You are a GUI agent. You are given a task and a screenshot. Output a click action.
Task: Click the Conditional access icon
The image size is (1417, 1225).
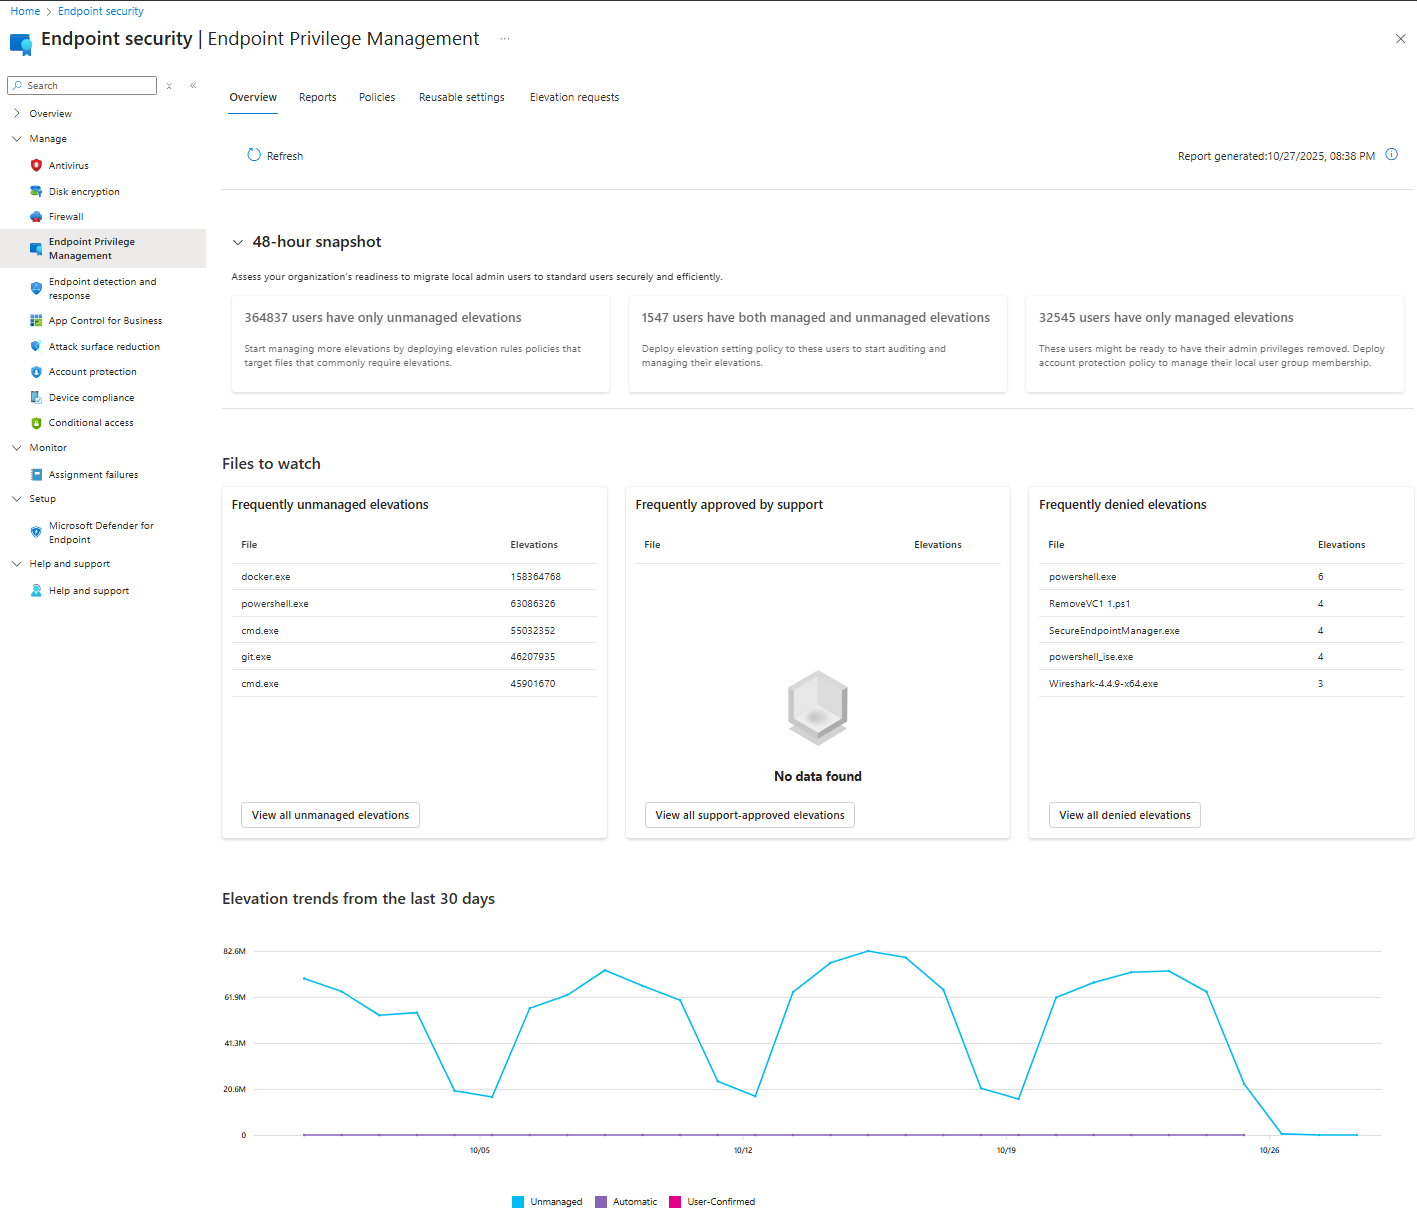(x=36, y=422)
